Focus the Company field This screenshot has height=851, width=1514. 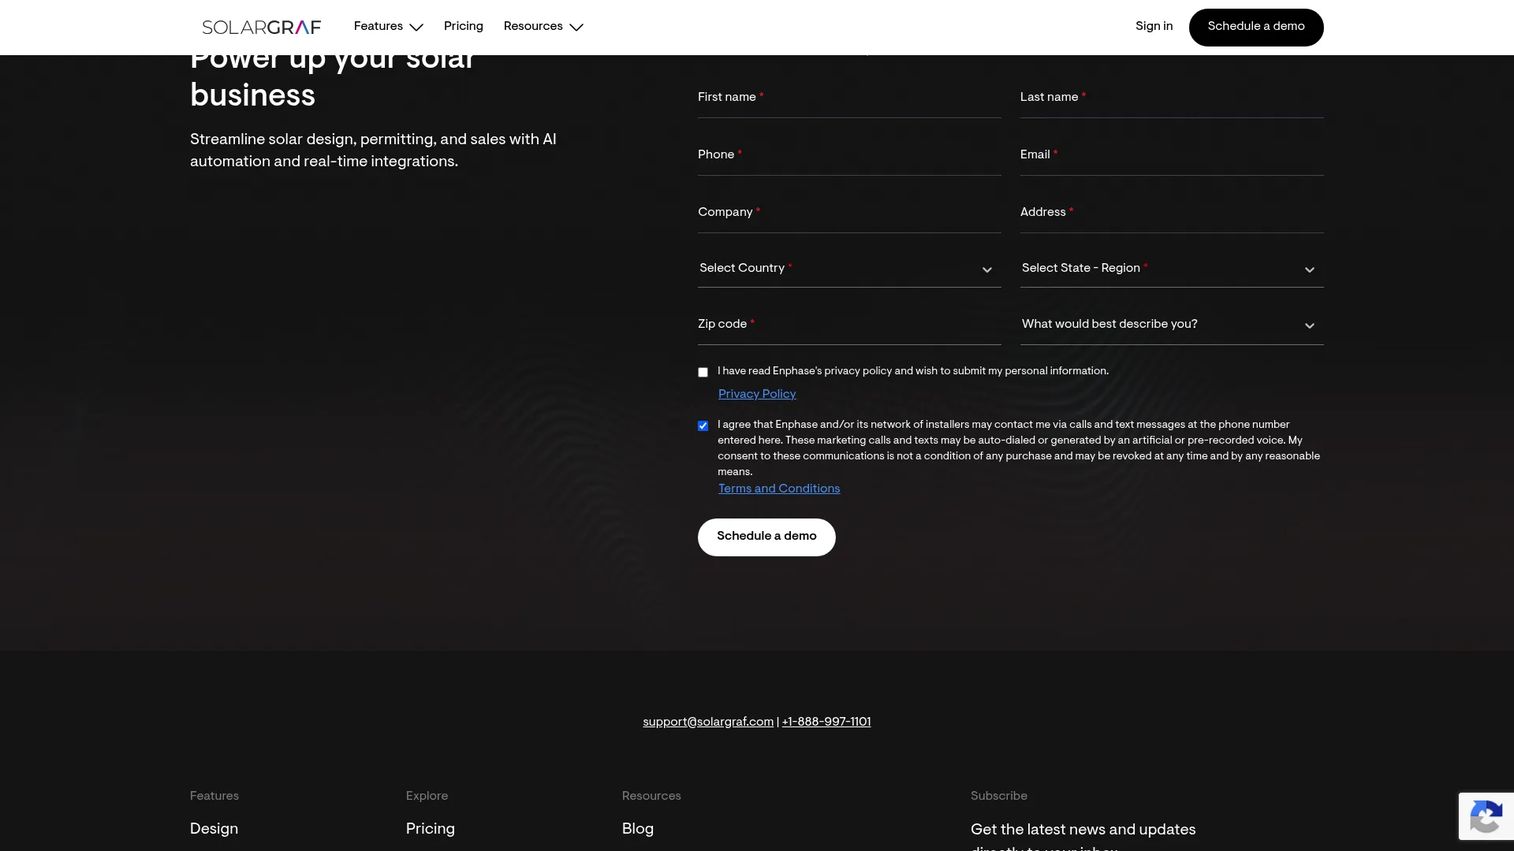click(x=849, y=213)
